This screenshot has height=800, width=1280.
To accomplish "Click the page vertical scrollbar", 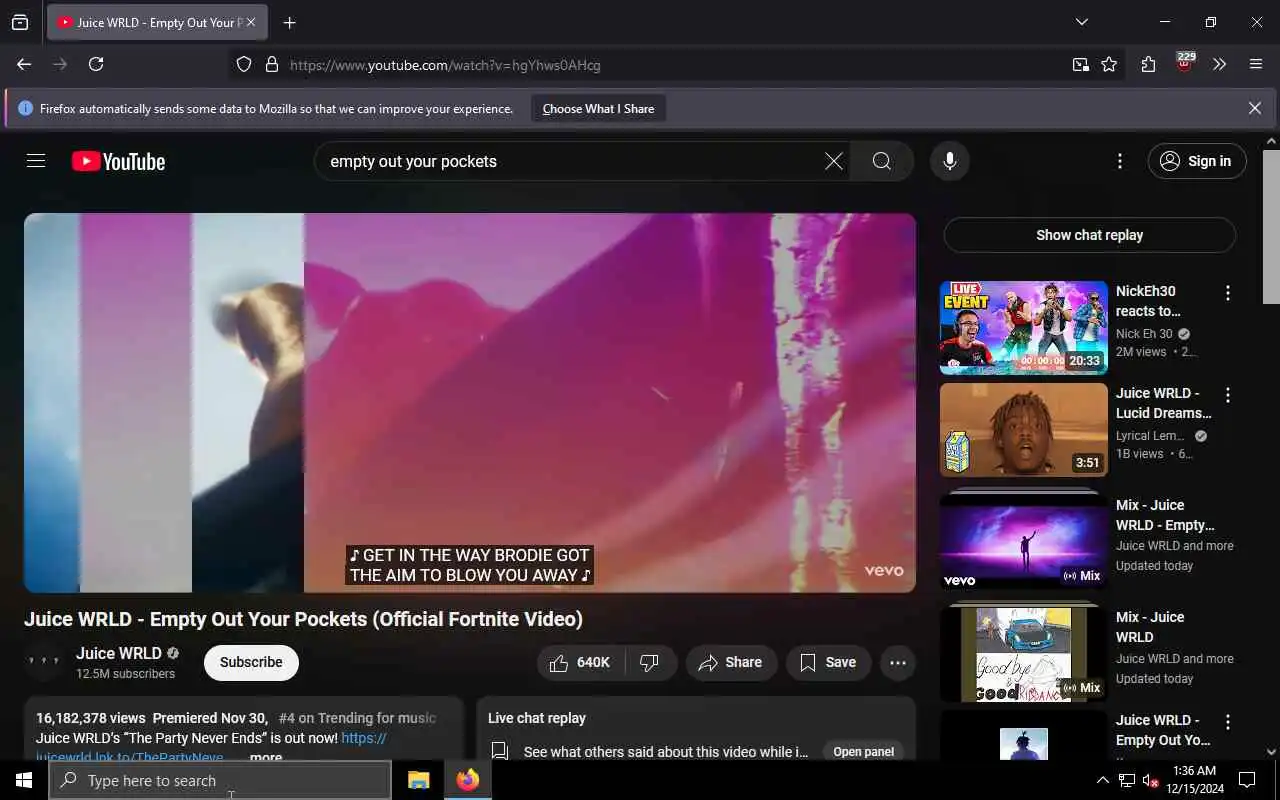I will pyautogui.click(x=1271, y=225).
